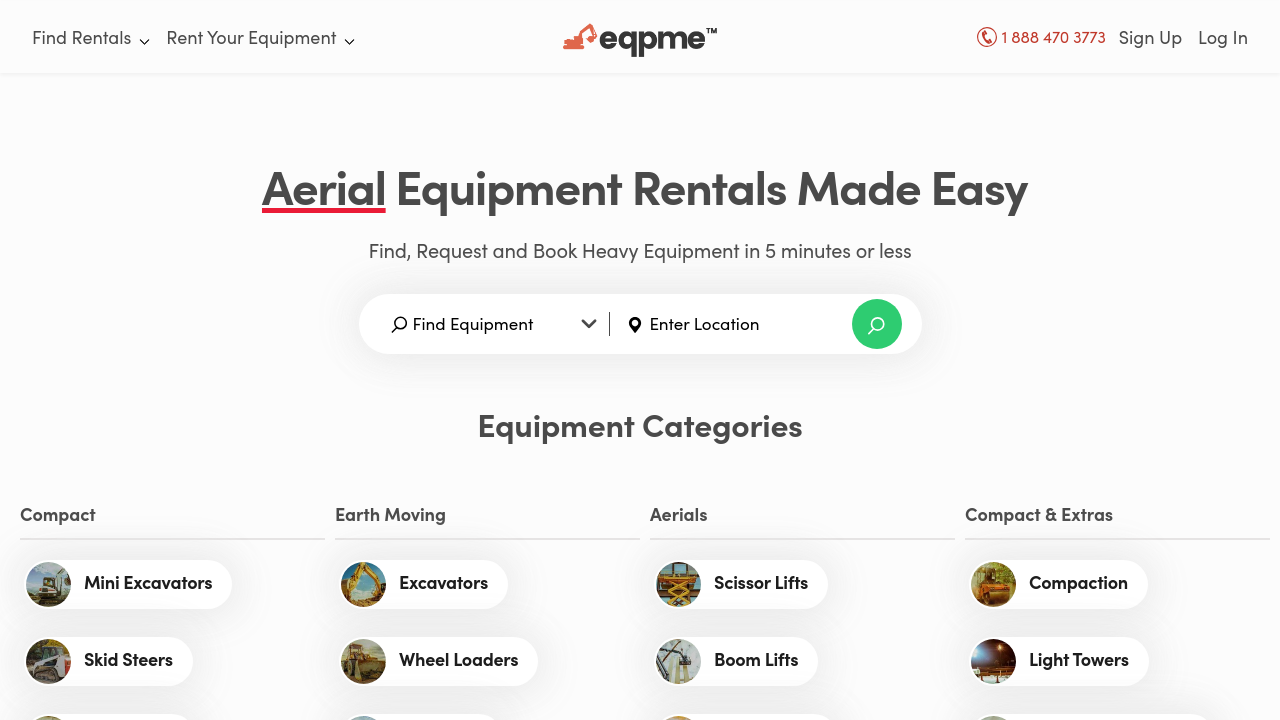Click the Enter Location field

(740, 324)
